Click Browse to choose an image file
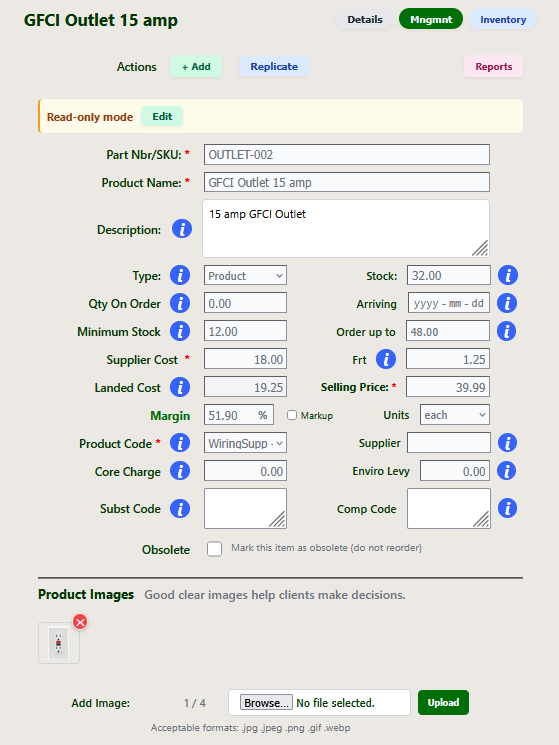 point(266,703)
